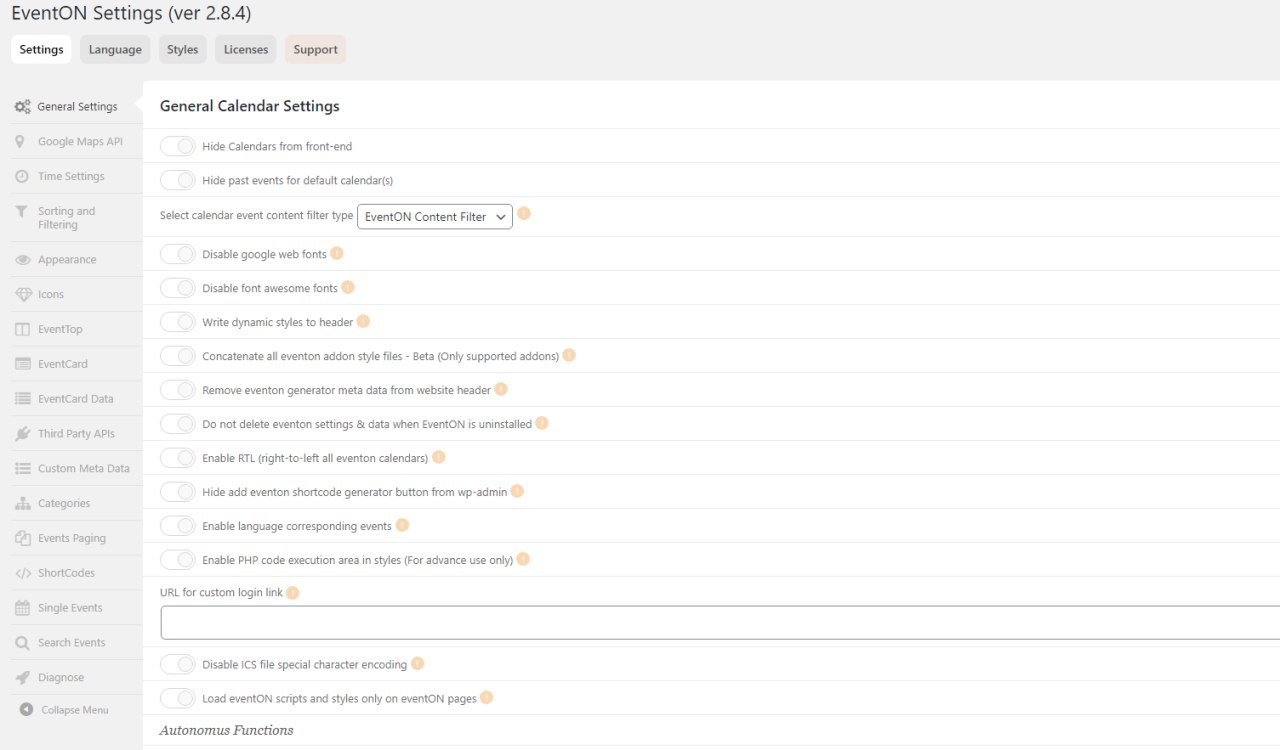Image resolution: width=1280 pixels, height=750 pixels.
Task: Click the EventCard Data rows icon
Action: (22, 399)
